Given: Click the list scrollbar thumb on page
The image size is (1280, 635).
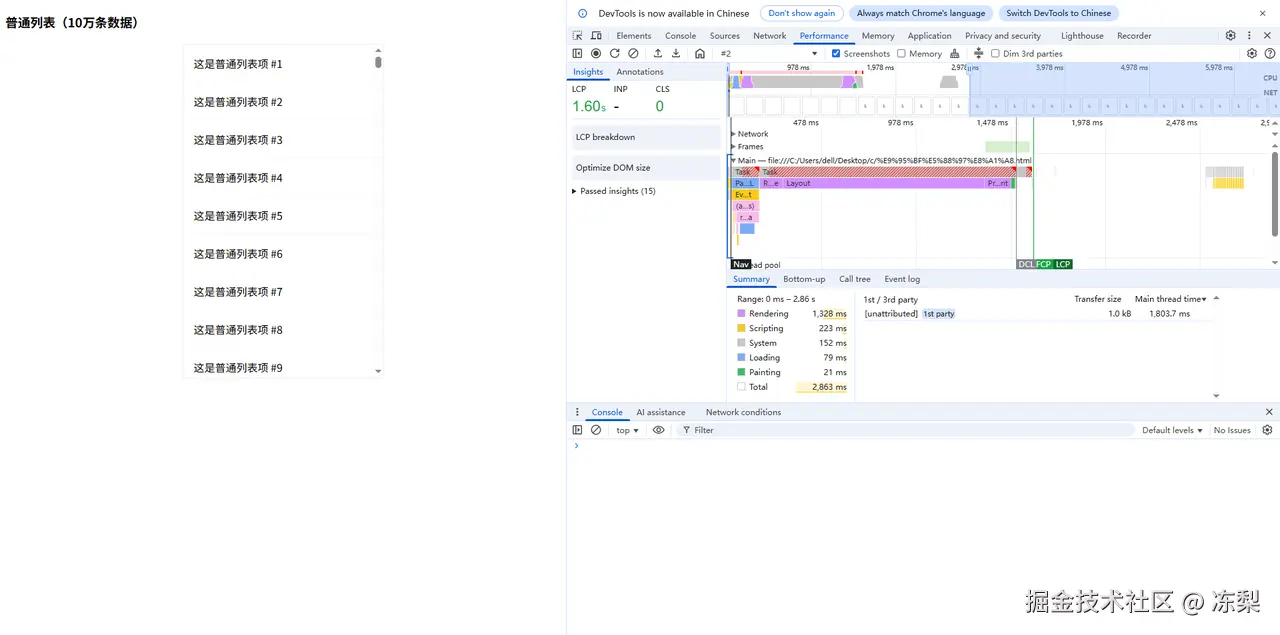Looking at the screenshot, I should click(x=378, y=62).
